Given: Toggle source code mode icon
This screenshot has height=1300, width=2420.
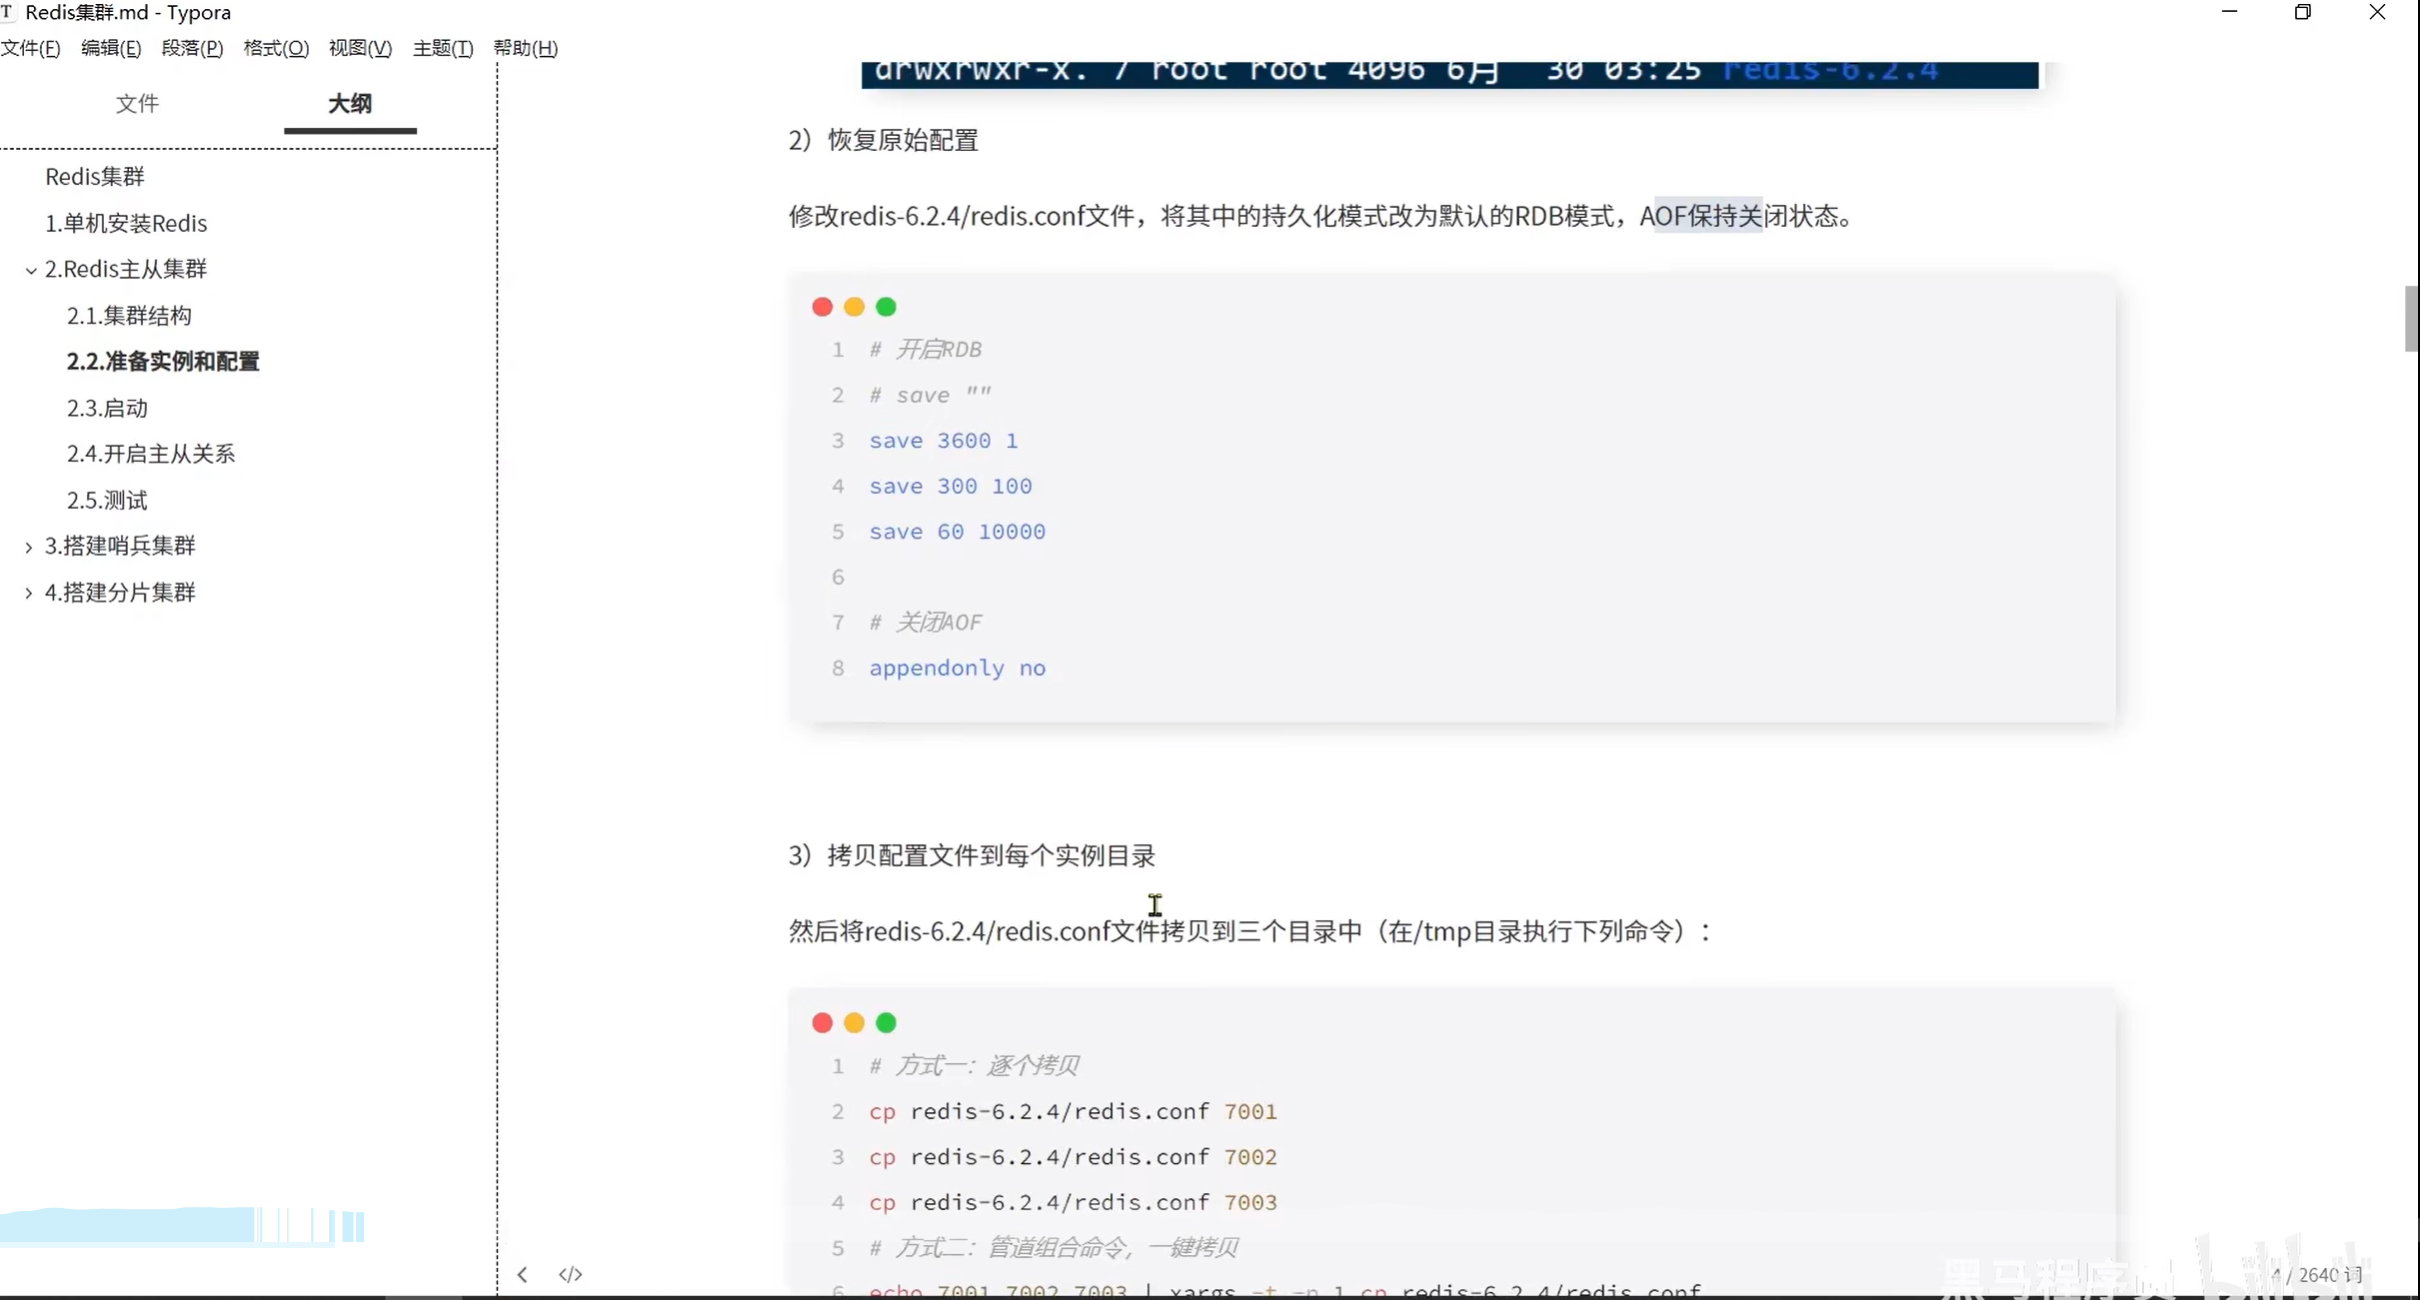Looking at the screenshot, I should pyautogui.click(x=570, y=1274).
